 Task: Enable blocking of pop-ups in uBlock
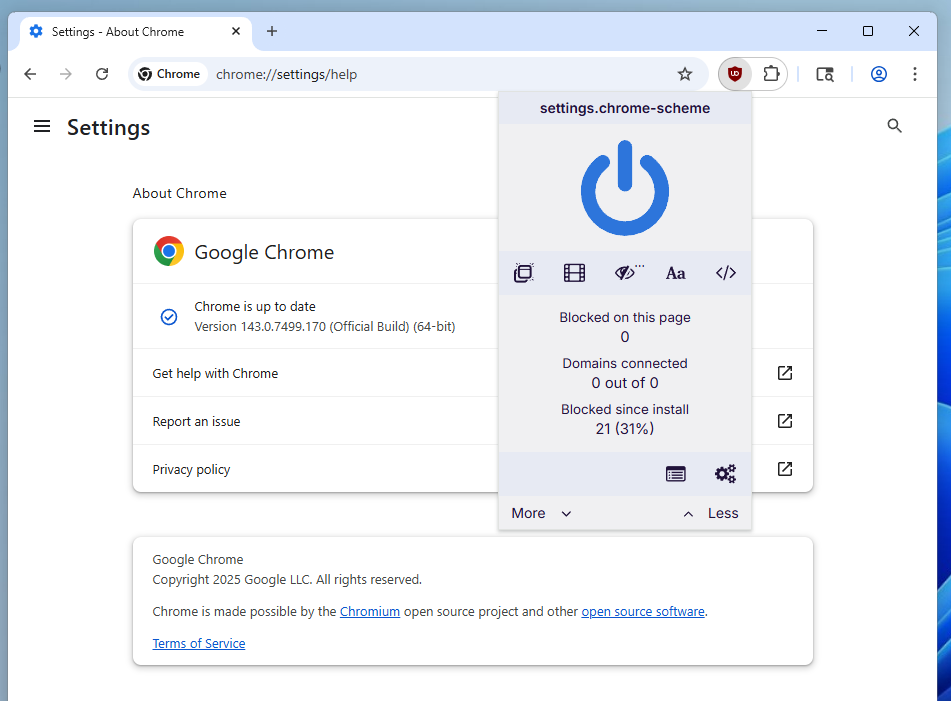point(524,272)
